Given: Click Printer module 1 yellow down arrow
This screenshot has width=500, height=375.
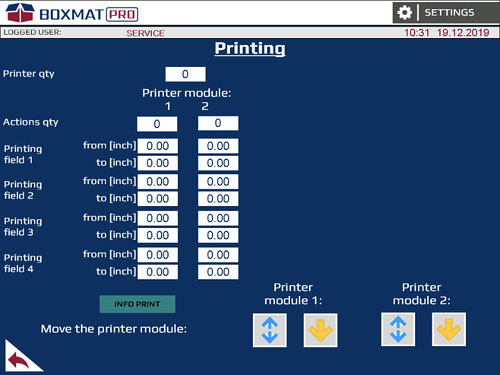Looking at the screenshot, I should click(x=320, y=330).
